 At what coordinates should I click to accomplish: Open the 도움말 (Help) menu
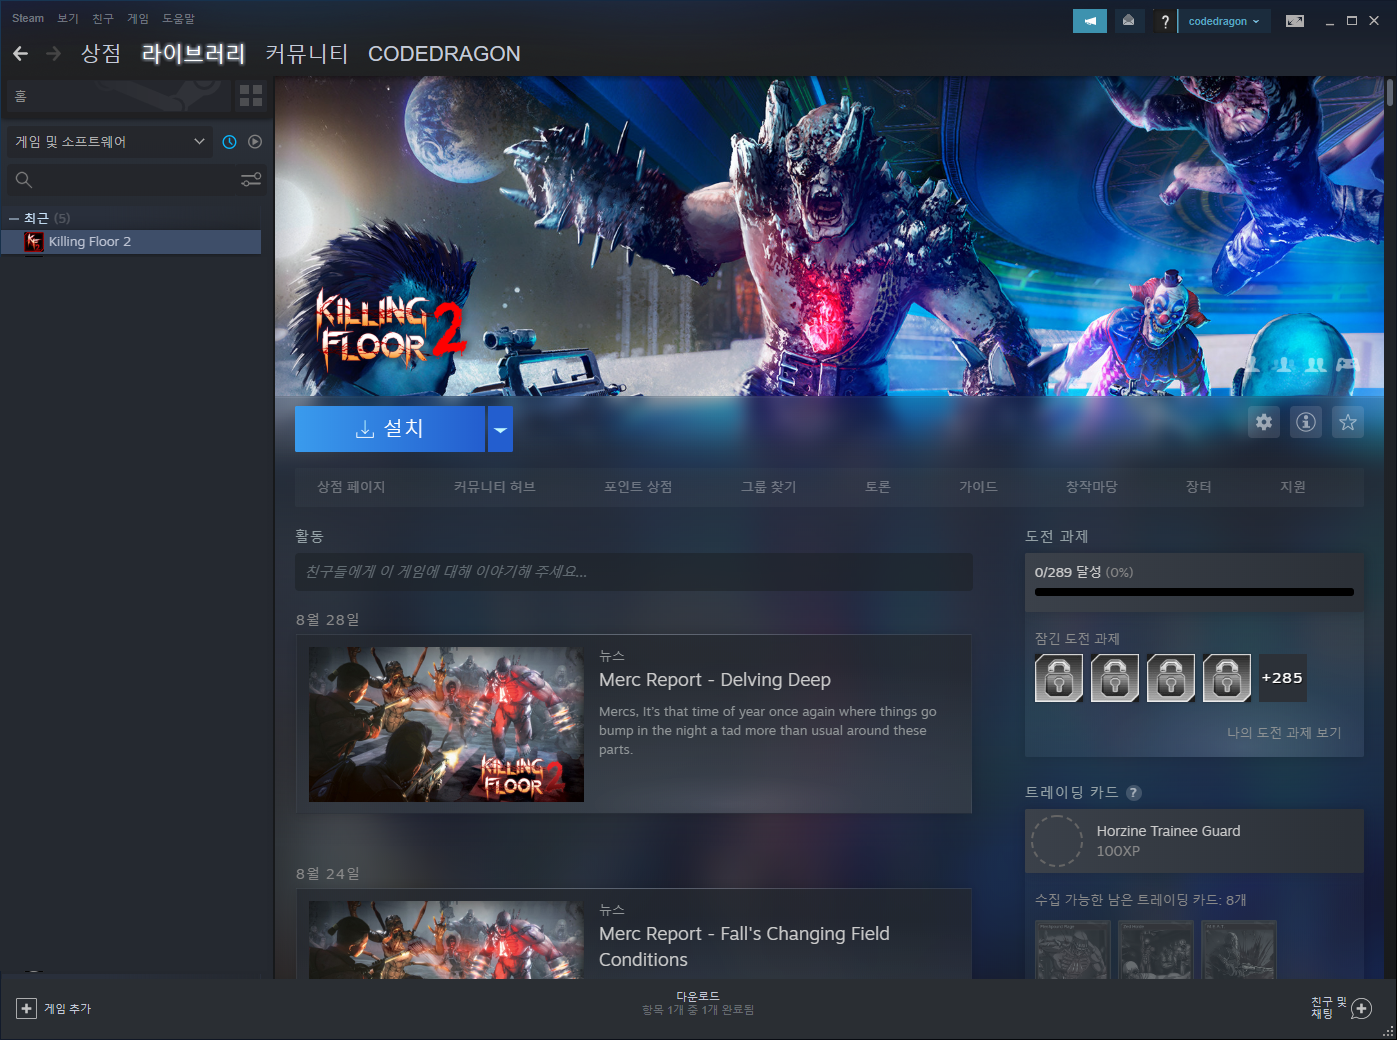[179, 18]
